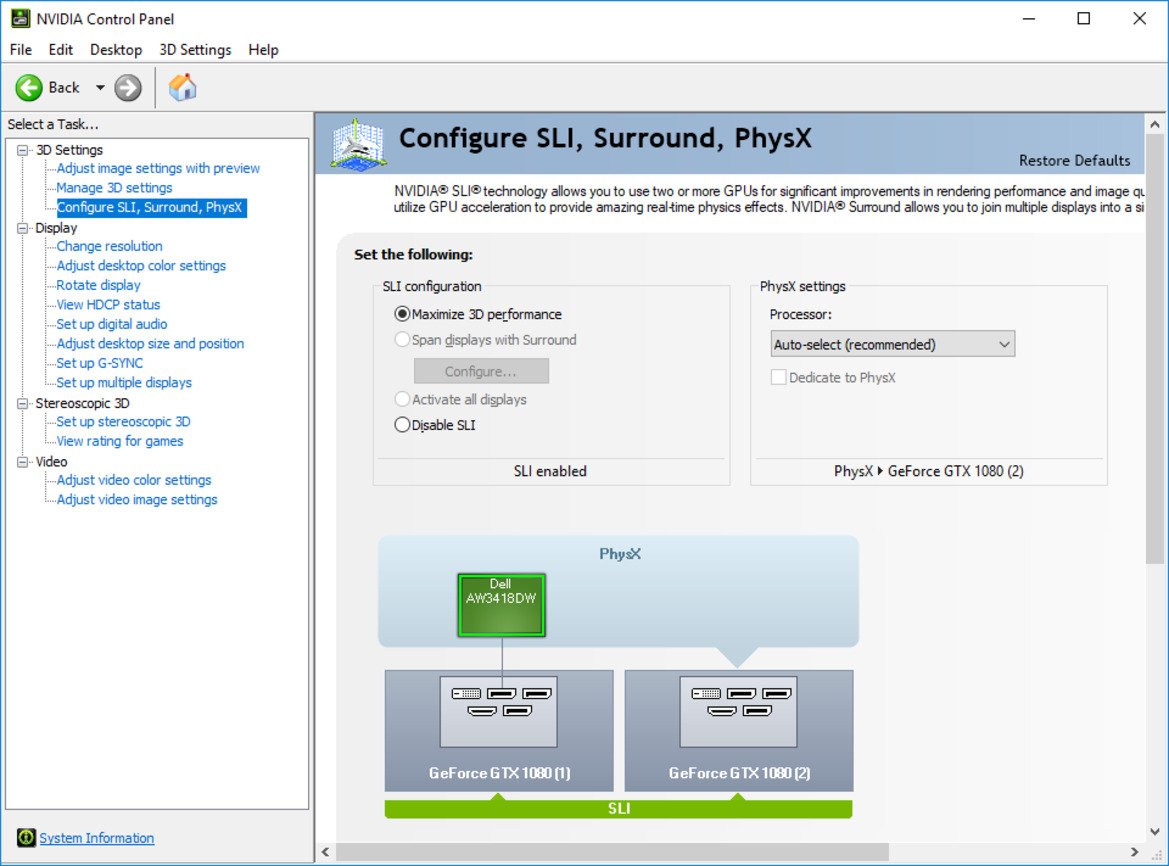The width and height of the screenshot is (1169, 866).
Task: Open View rating for games task
Action: point(119,440)
